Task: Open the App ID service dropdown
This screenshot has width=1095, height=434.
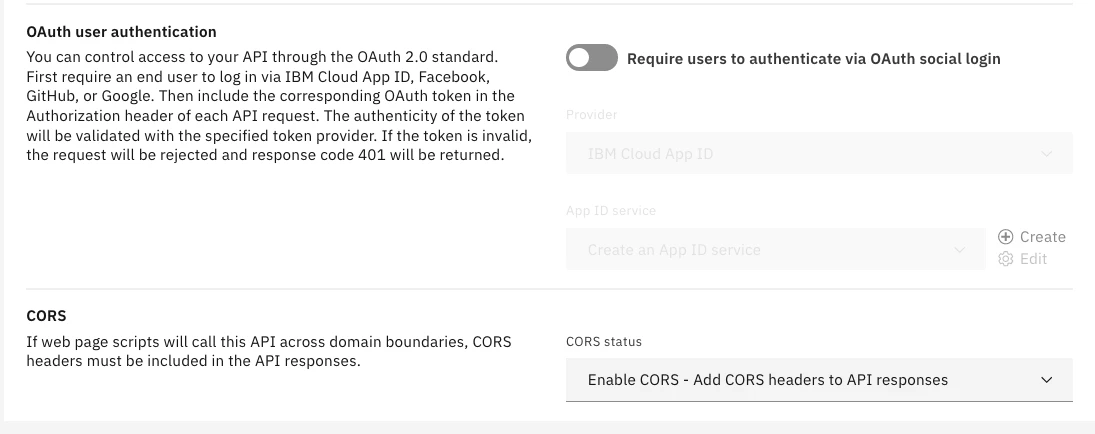Action: (x=776, y=249)
